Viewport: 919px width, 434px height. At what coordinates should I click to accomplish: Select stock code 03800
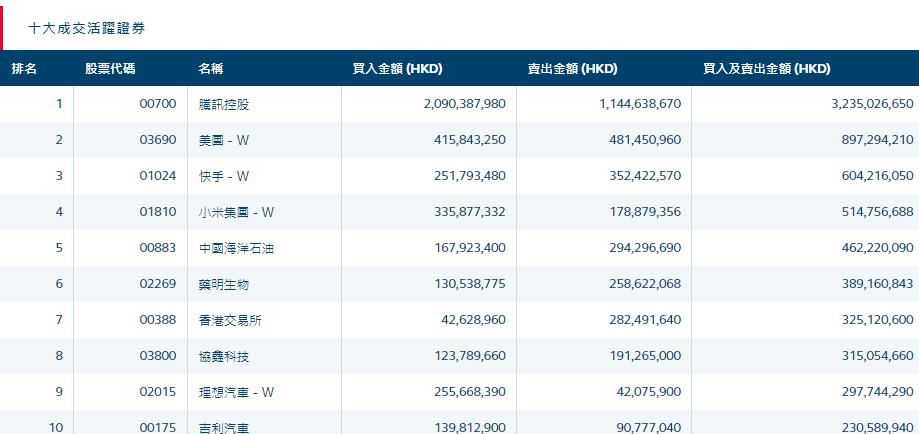click(x=158, y=356)
